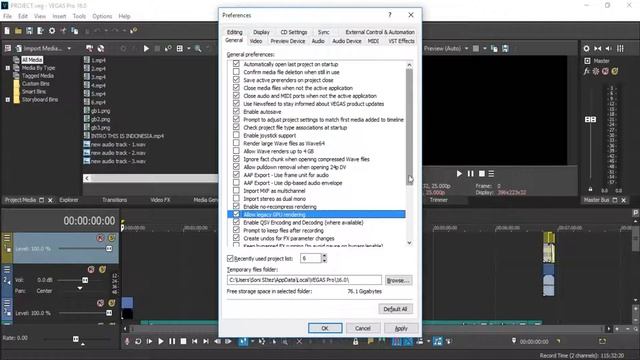The height and width of the screenshot is (360, 640).
Task: Click the Master Bus properties gear icon
Action: click(587, 49)
